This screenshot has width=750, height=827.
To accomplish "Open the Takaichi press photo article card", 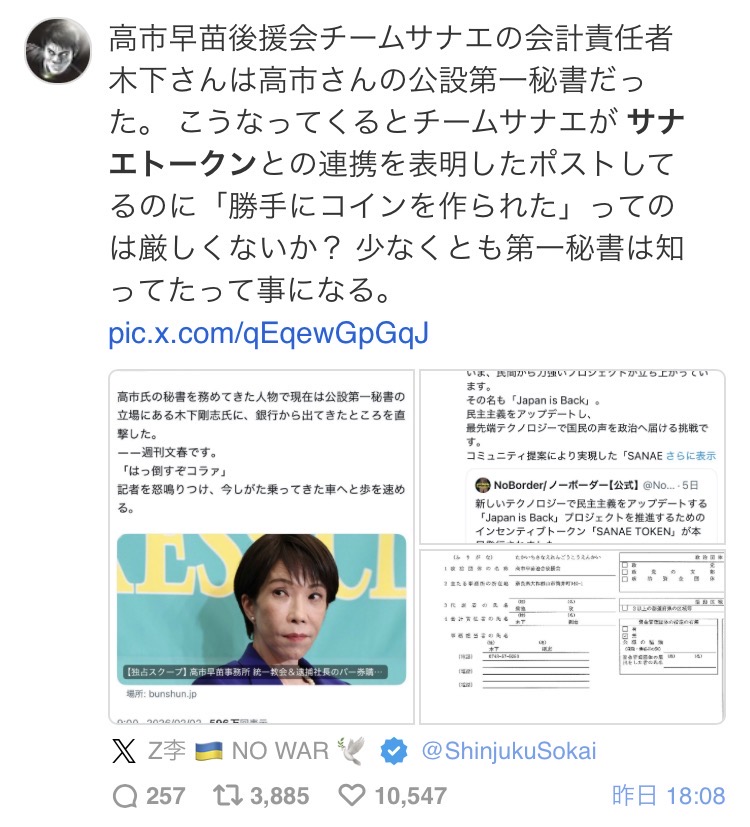I will pos(262,546).
